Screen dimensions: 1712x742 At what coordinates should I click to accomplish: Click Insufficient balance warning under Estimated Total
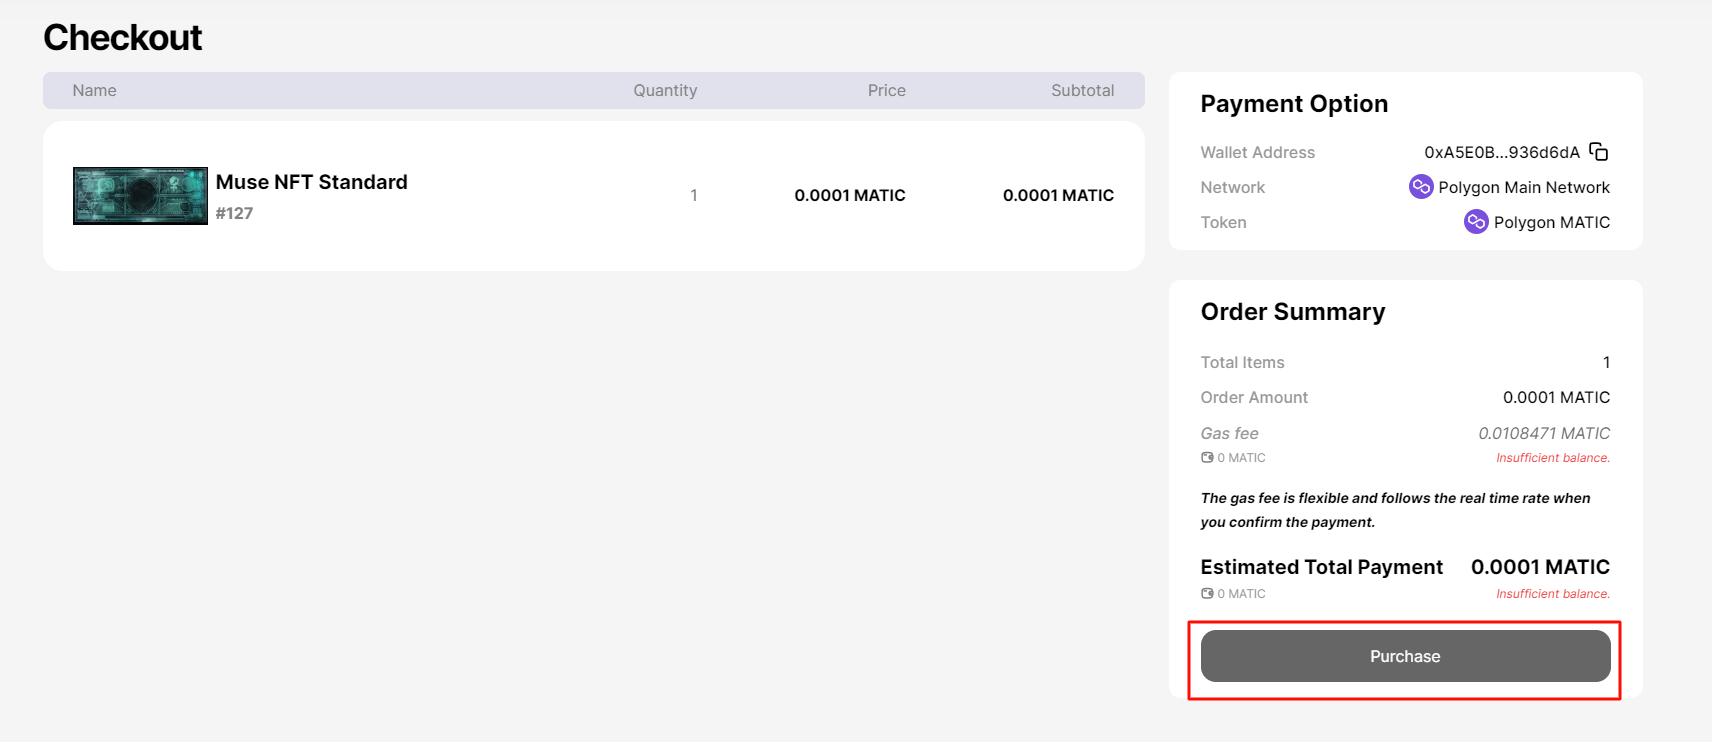(1552, 594)
